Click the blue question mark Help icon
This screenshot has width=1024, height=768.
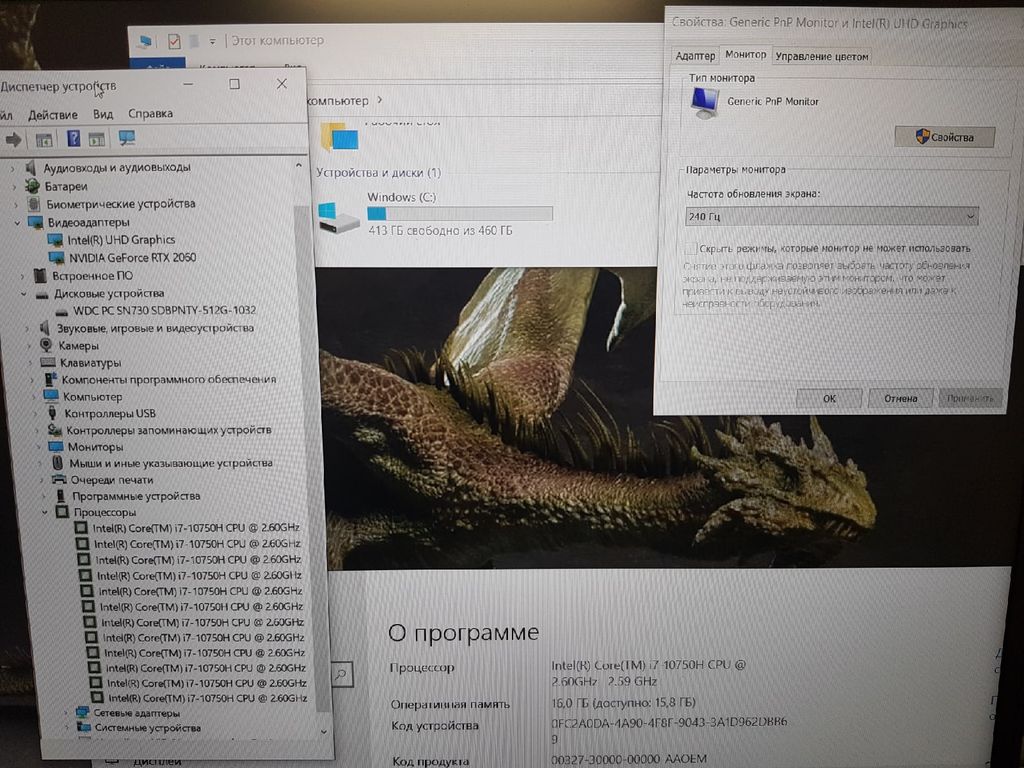pyautogui.click(x=73, y=139)
